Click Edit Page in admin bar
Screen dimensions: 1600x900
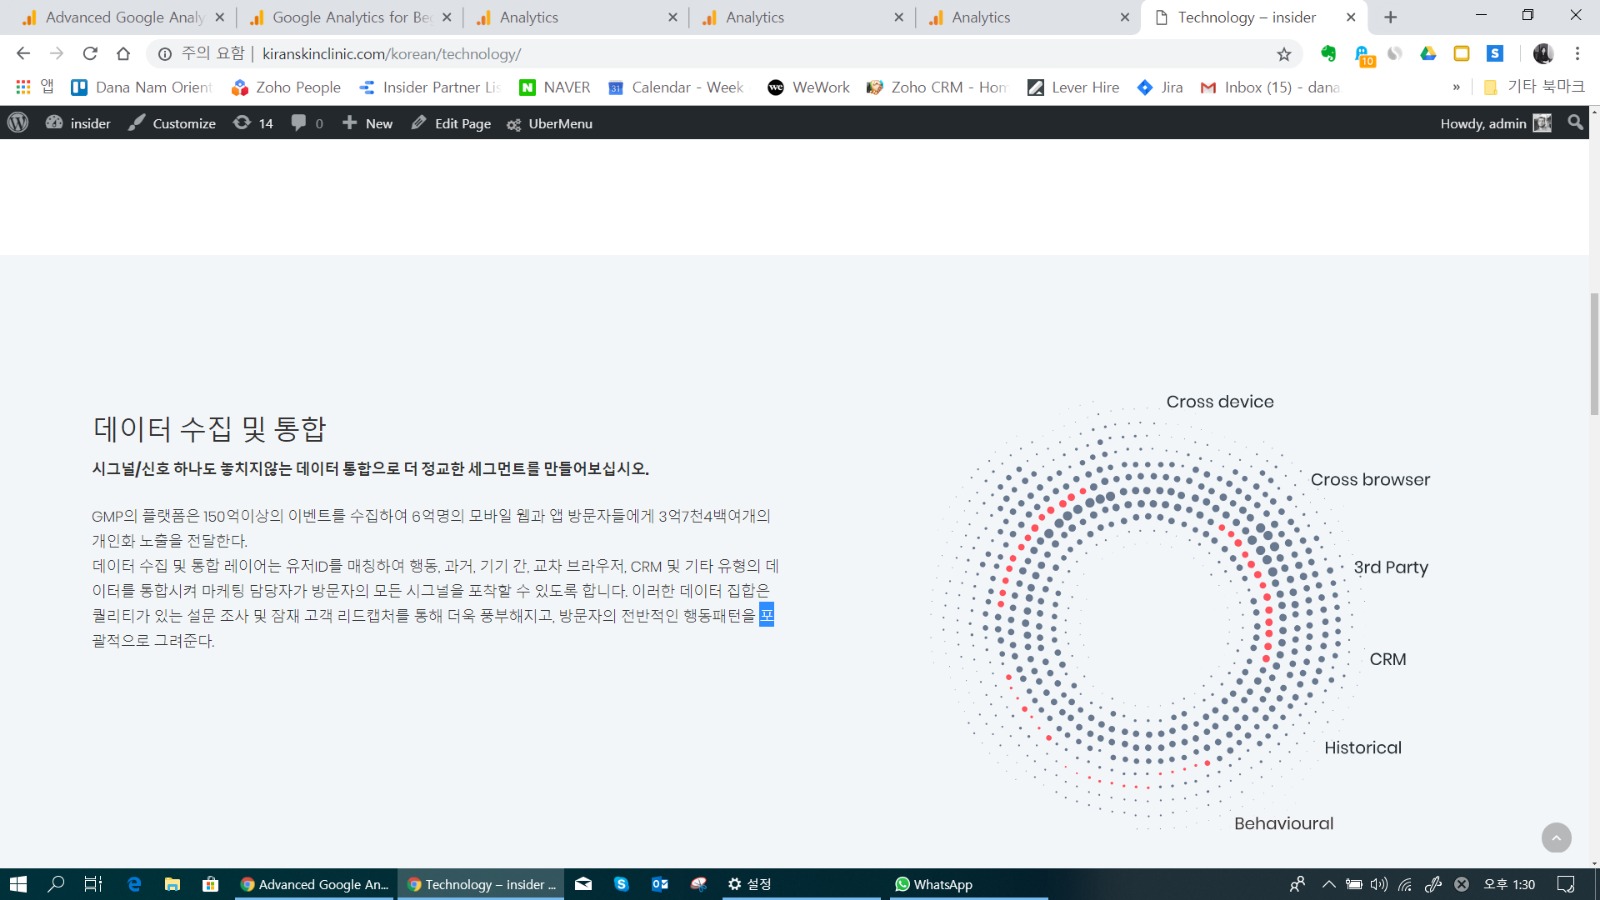click(451, 123)
